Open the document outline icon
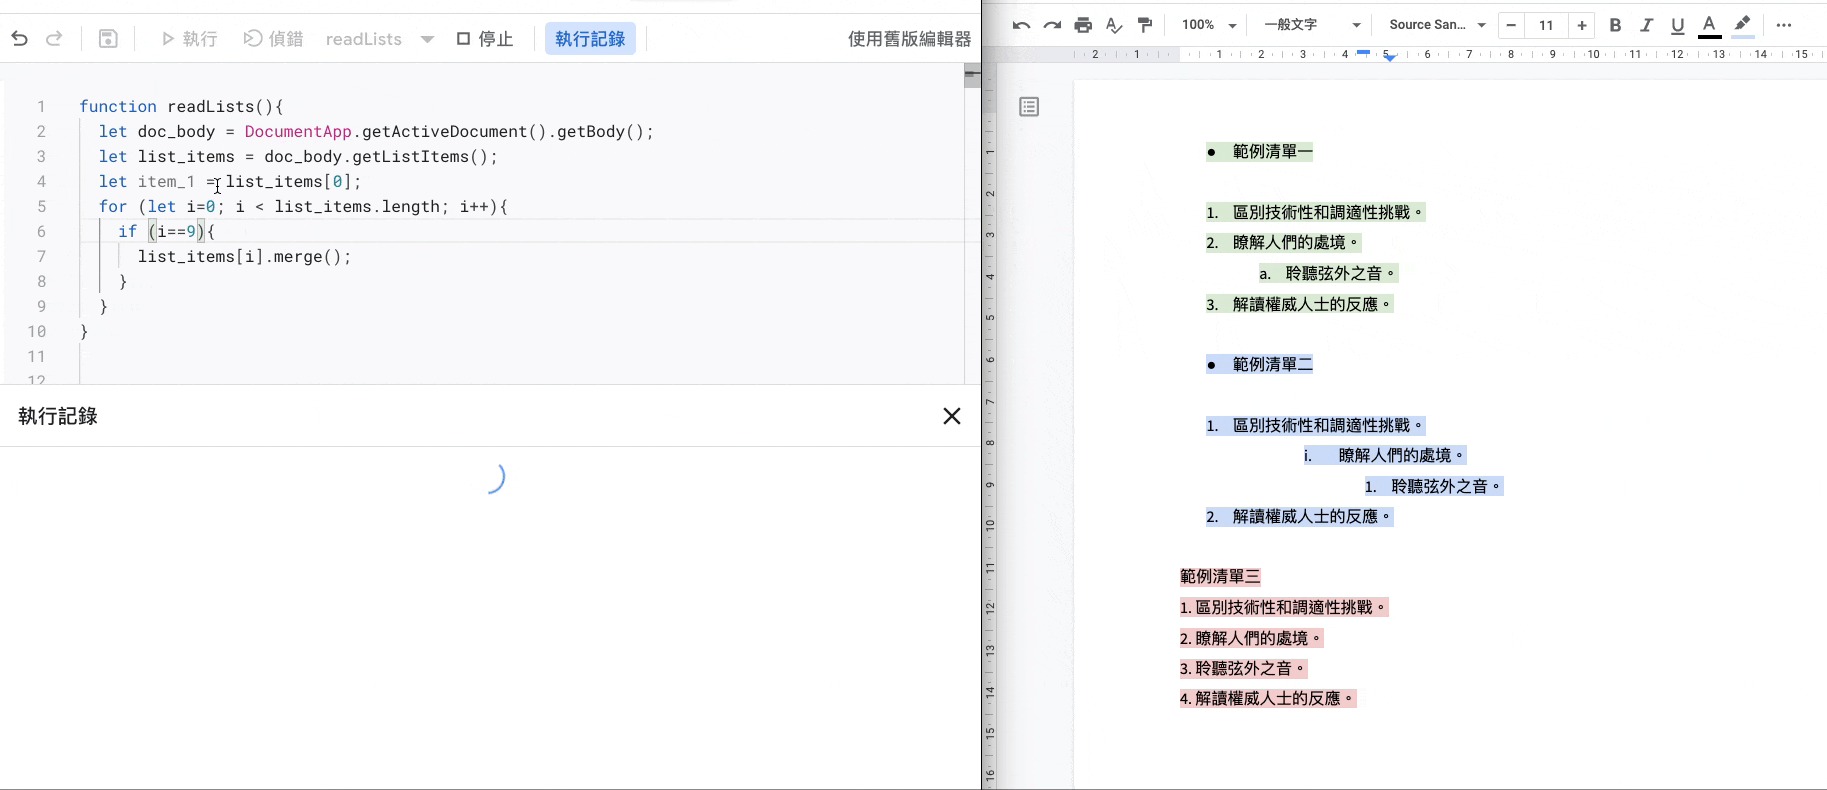 (x=1029, y=107)
